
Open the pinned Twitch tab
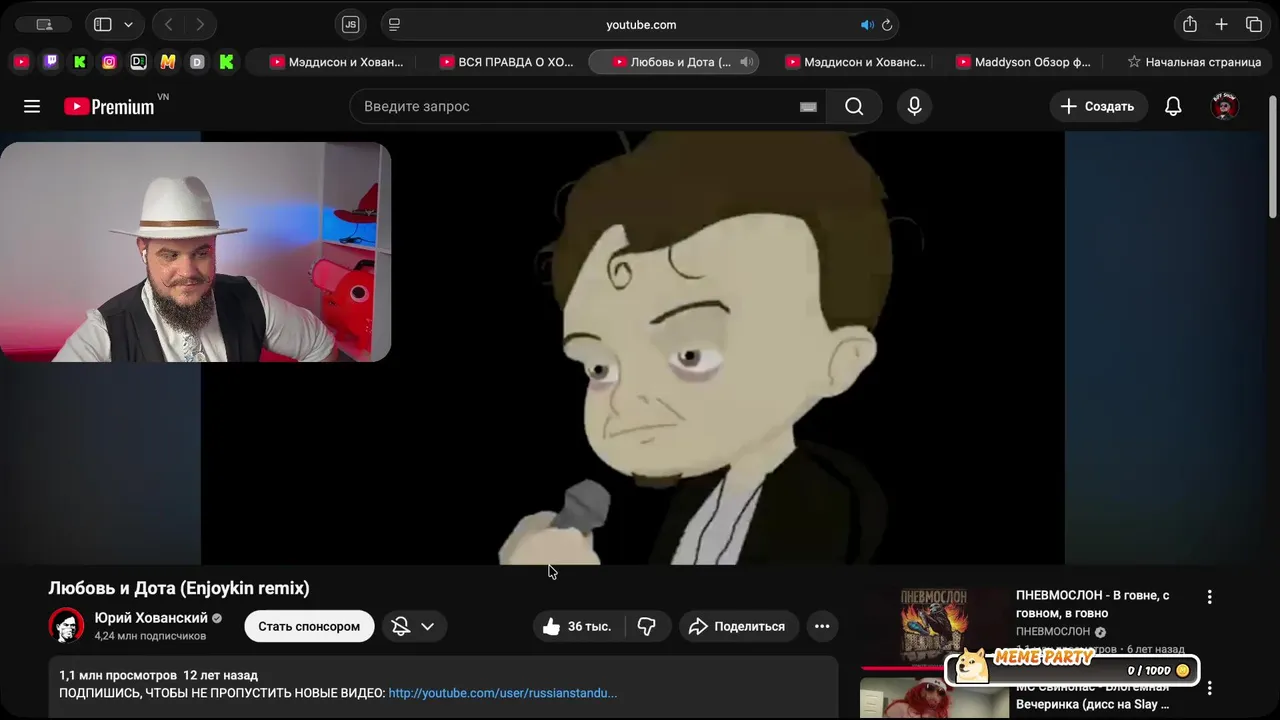[x=51, y=62]
